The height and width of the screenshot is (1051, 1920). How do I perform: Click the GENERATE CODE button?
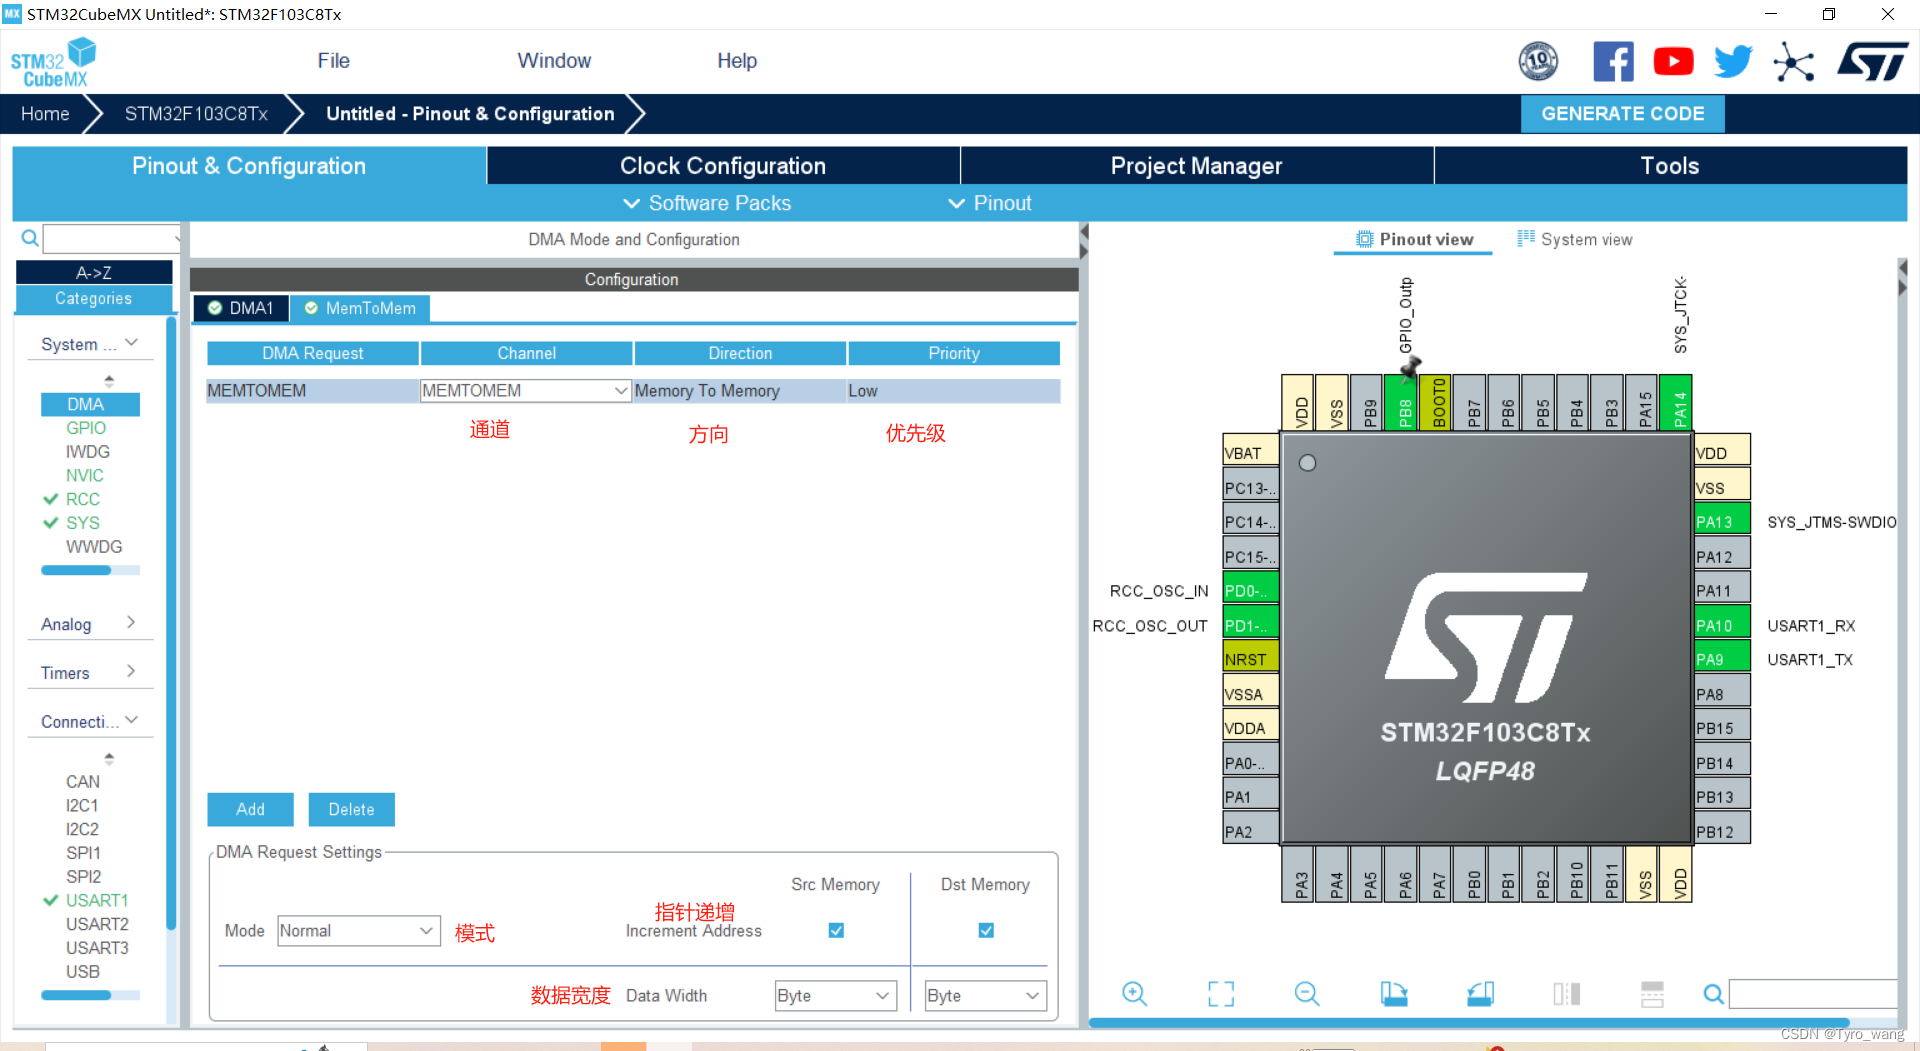1622,113
